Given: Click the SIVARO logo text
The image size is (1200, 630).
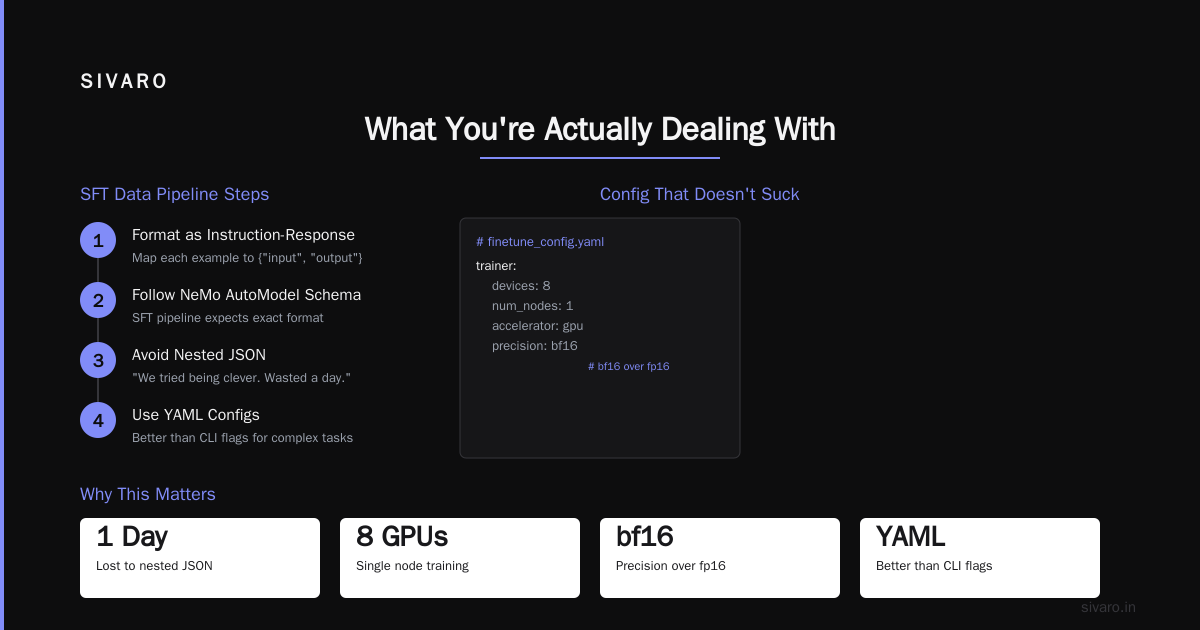Looking at the screenshot, I should (124, 82).
